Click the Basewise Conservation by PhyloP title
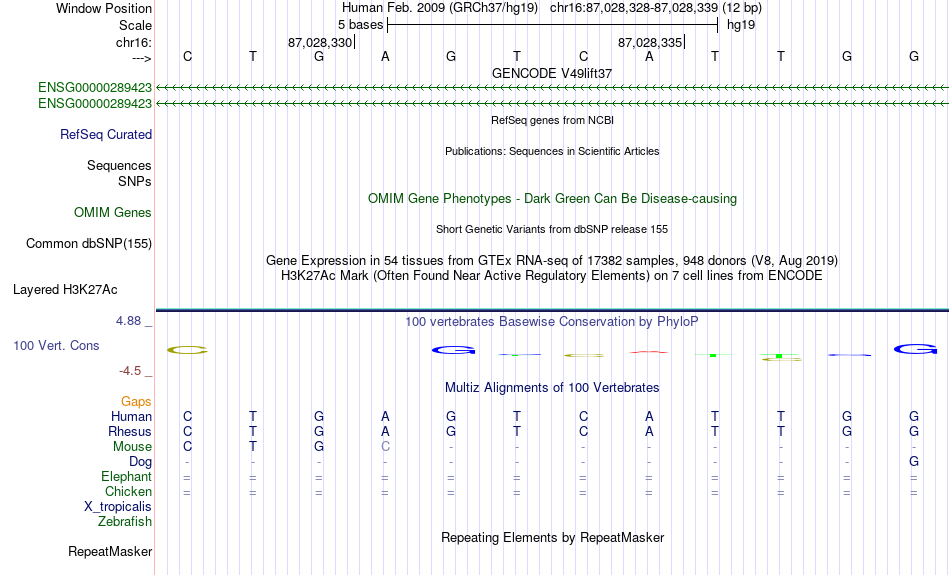Image resolution: width=950 pixels, height=575 pixels. (552, 322)
